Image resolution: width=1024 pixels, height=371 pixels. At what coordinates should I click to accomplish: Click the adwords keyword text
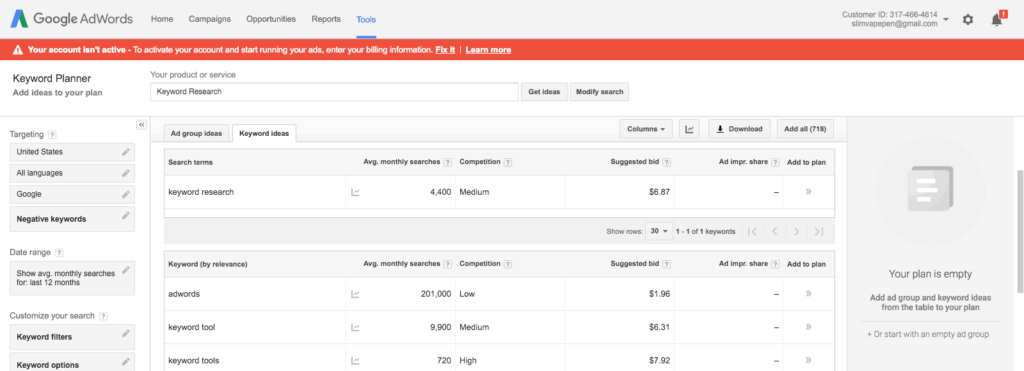(x=184, y=294)
